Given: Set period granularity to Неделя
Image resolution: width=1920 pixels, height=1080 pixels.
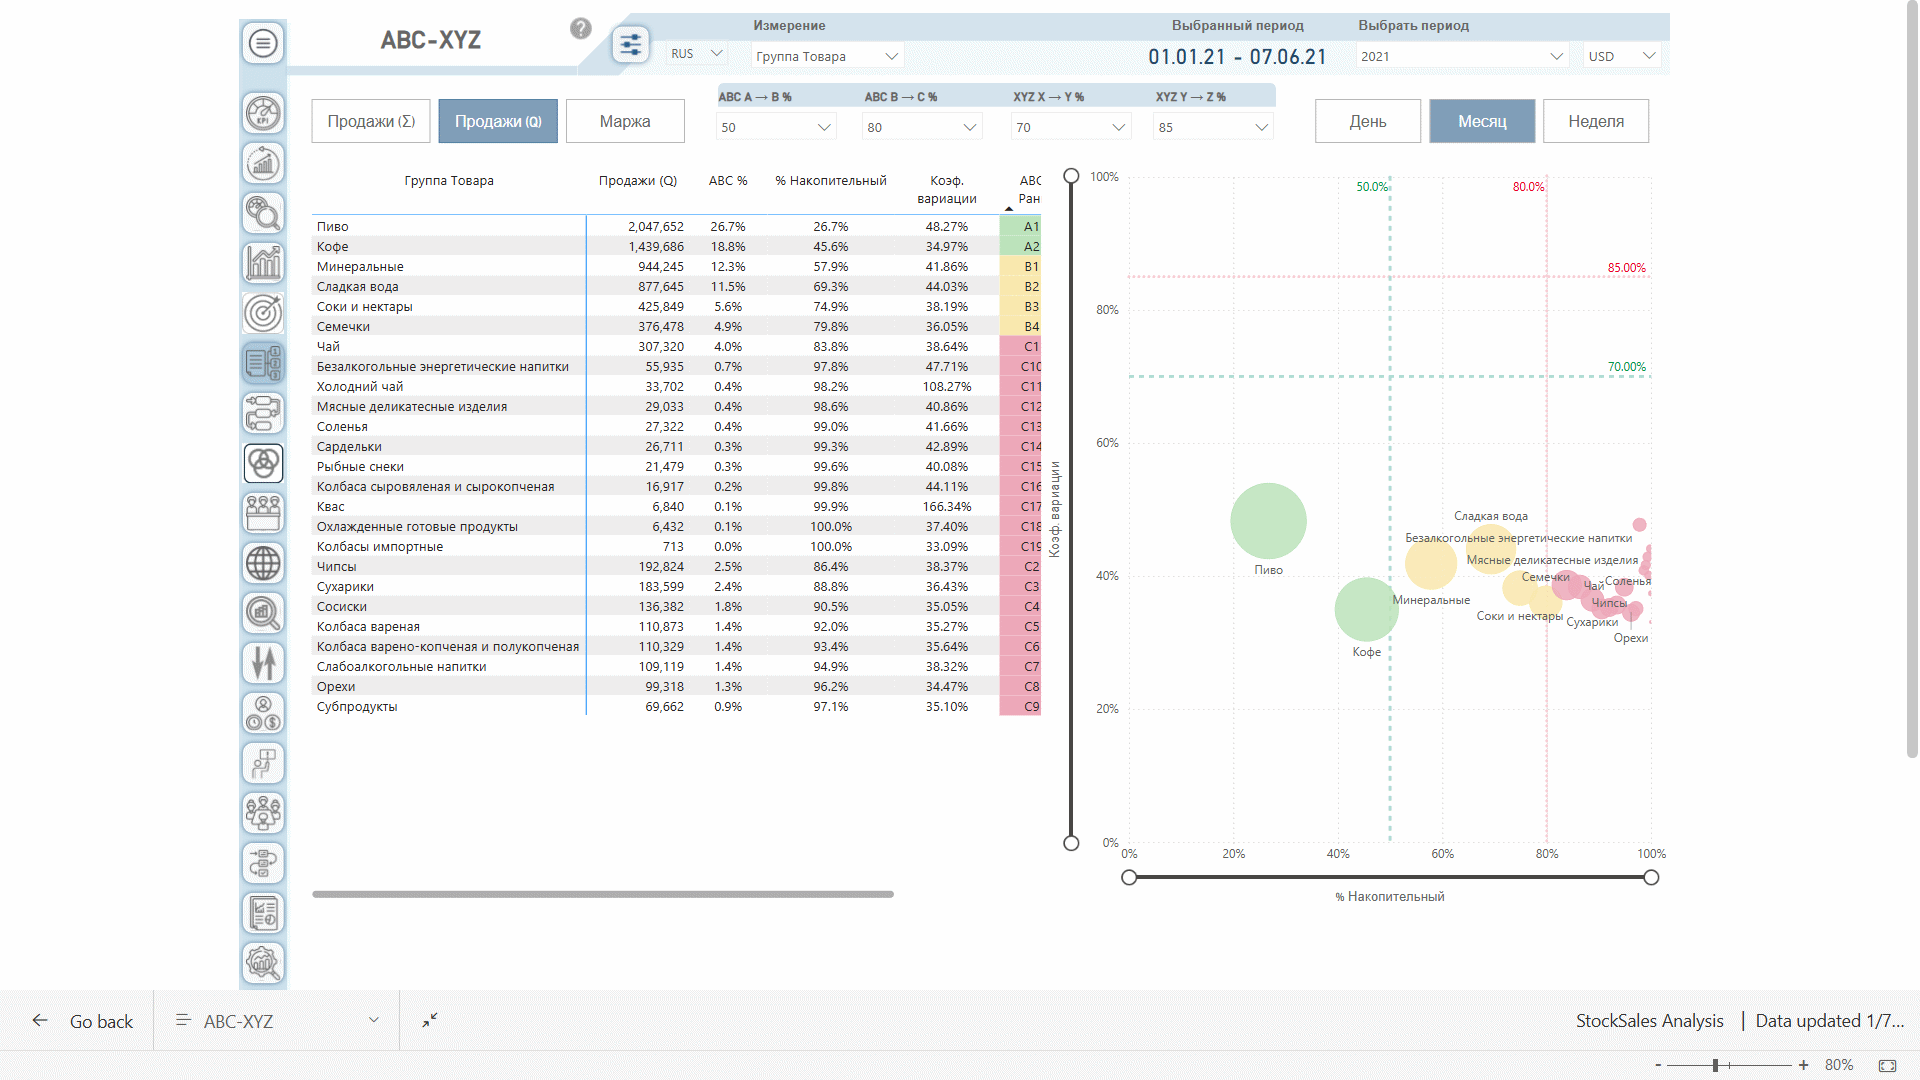Looking at the screenshot, I should click(1595, 121).
